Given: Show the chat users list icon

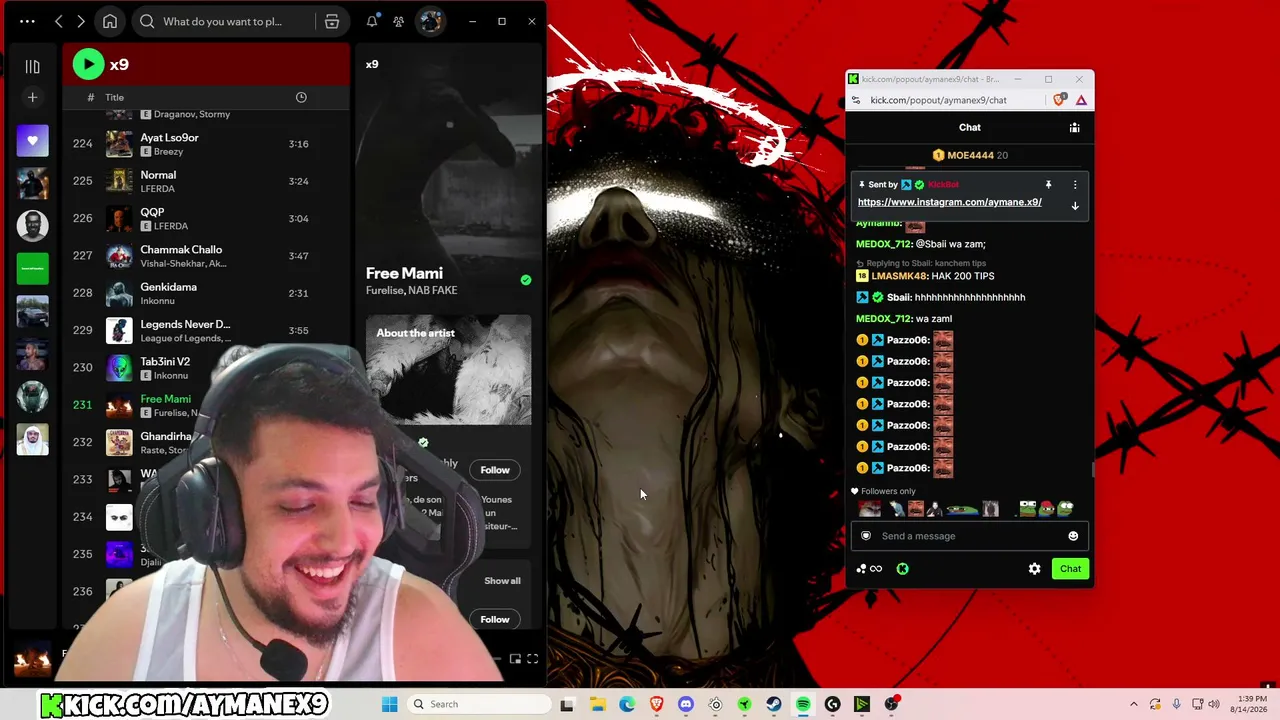Looking at the screenshot, I should (1074, 128).
